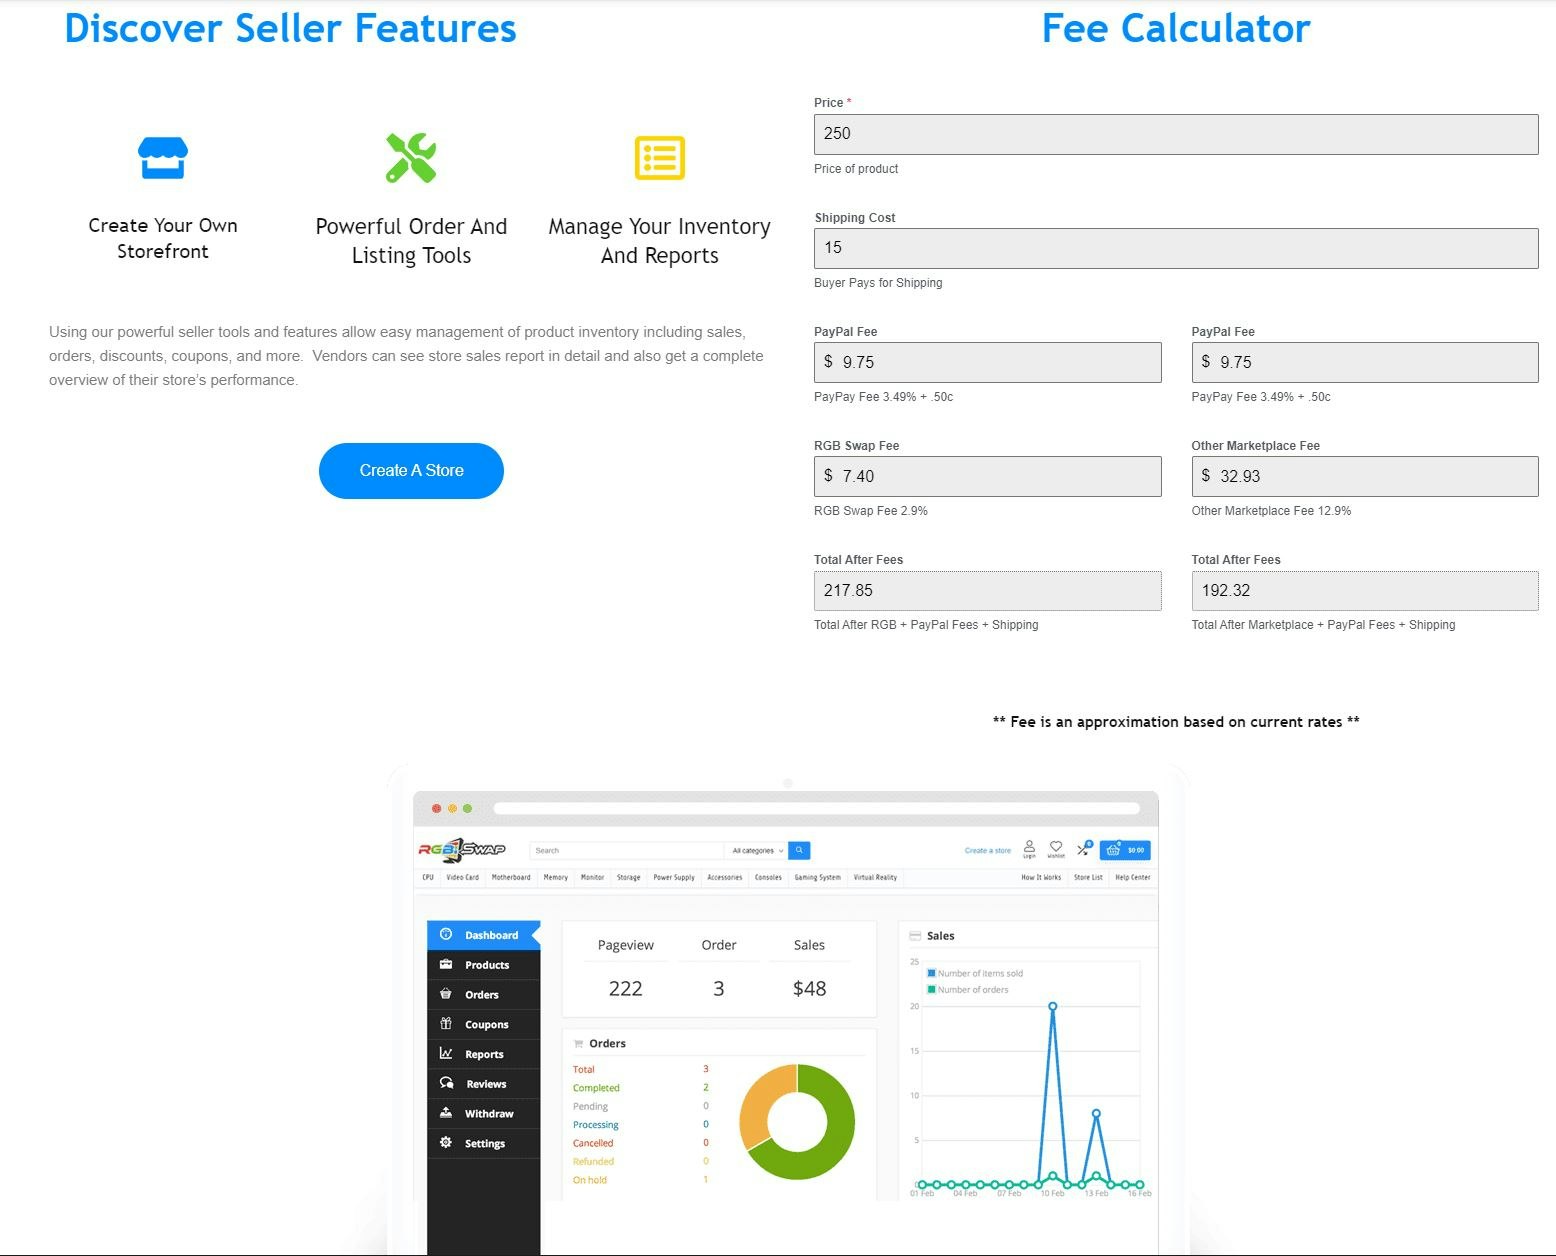
Task: Click the PayPal Fee field above Other Marketplace Fee
Action: pos(1365,362)
